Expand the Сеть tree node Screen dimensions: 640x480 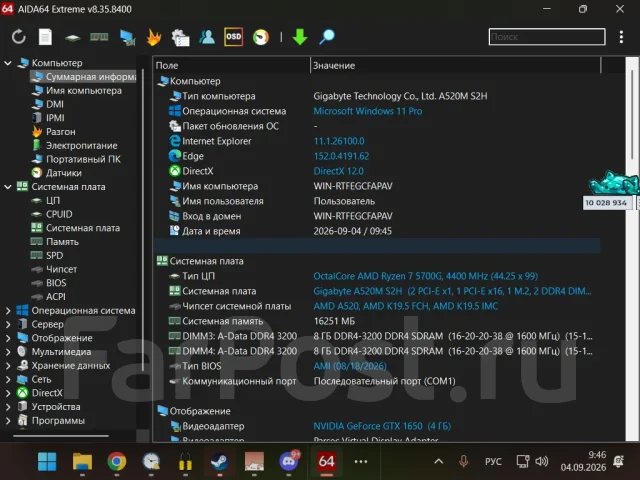pyautogui.click(x=8, y=379)
